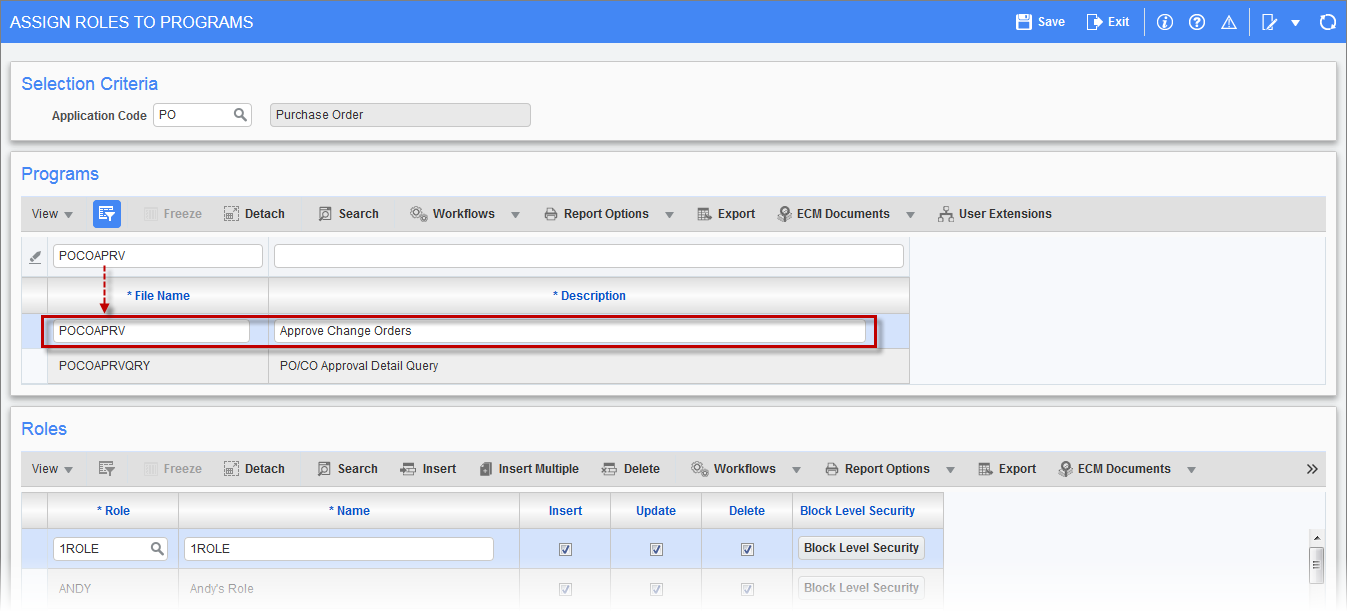
Task: Disable Delete permission for 1ROLE
Action: [x=747, y=548]
